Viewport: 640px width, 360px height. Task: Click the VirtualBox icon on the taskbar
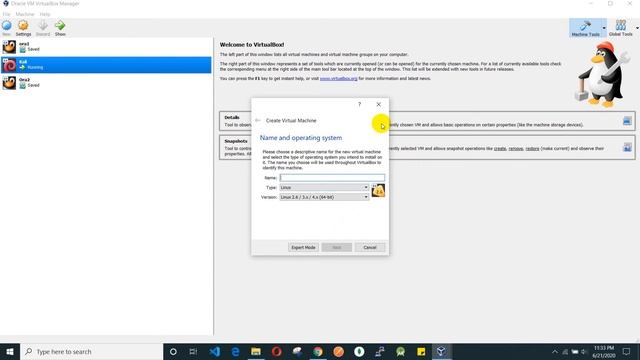441,351
